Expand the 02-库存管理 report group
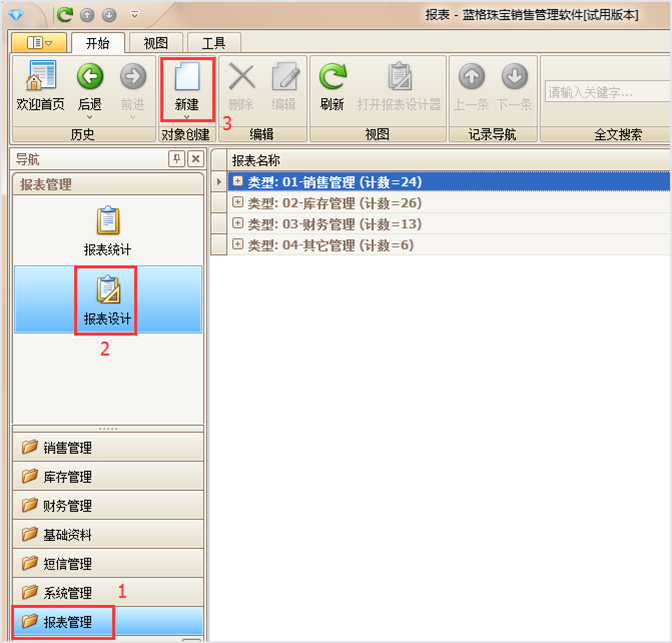 (238, 203)
